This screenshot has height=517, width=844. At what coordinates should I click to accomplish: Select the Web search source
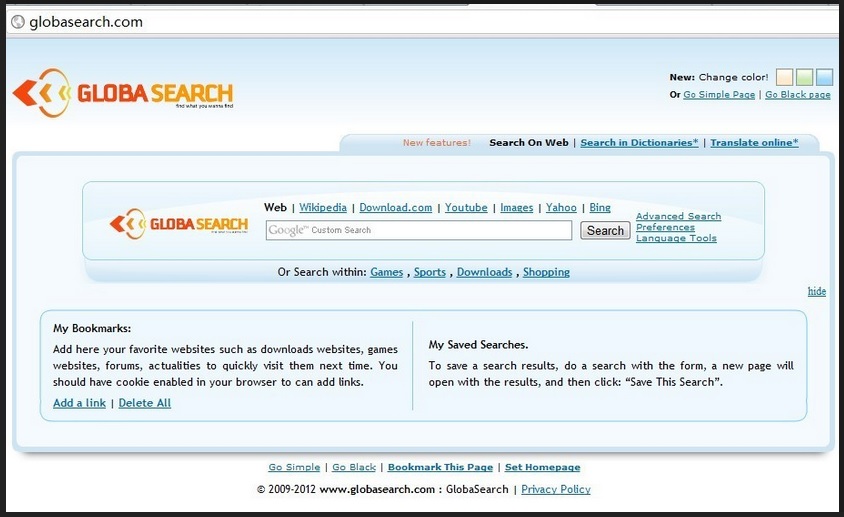(x=275, y=207)
